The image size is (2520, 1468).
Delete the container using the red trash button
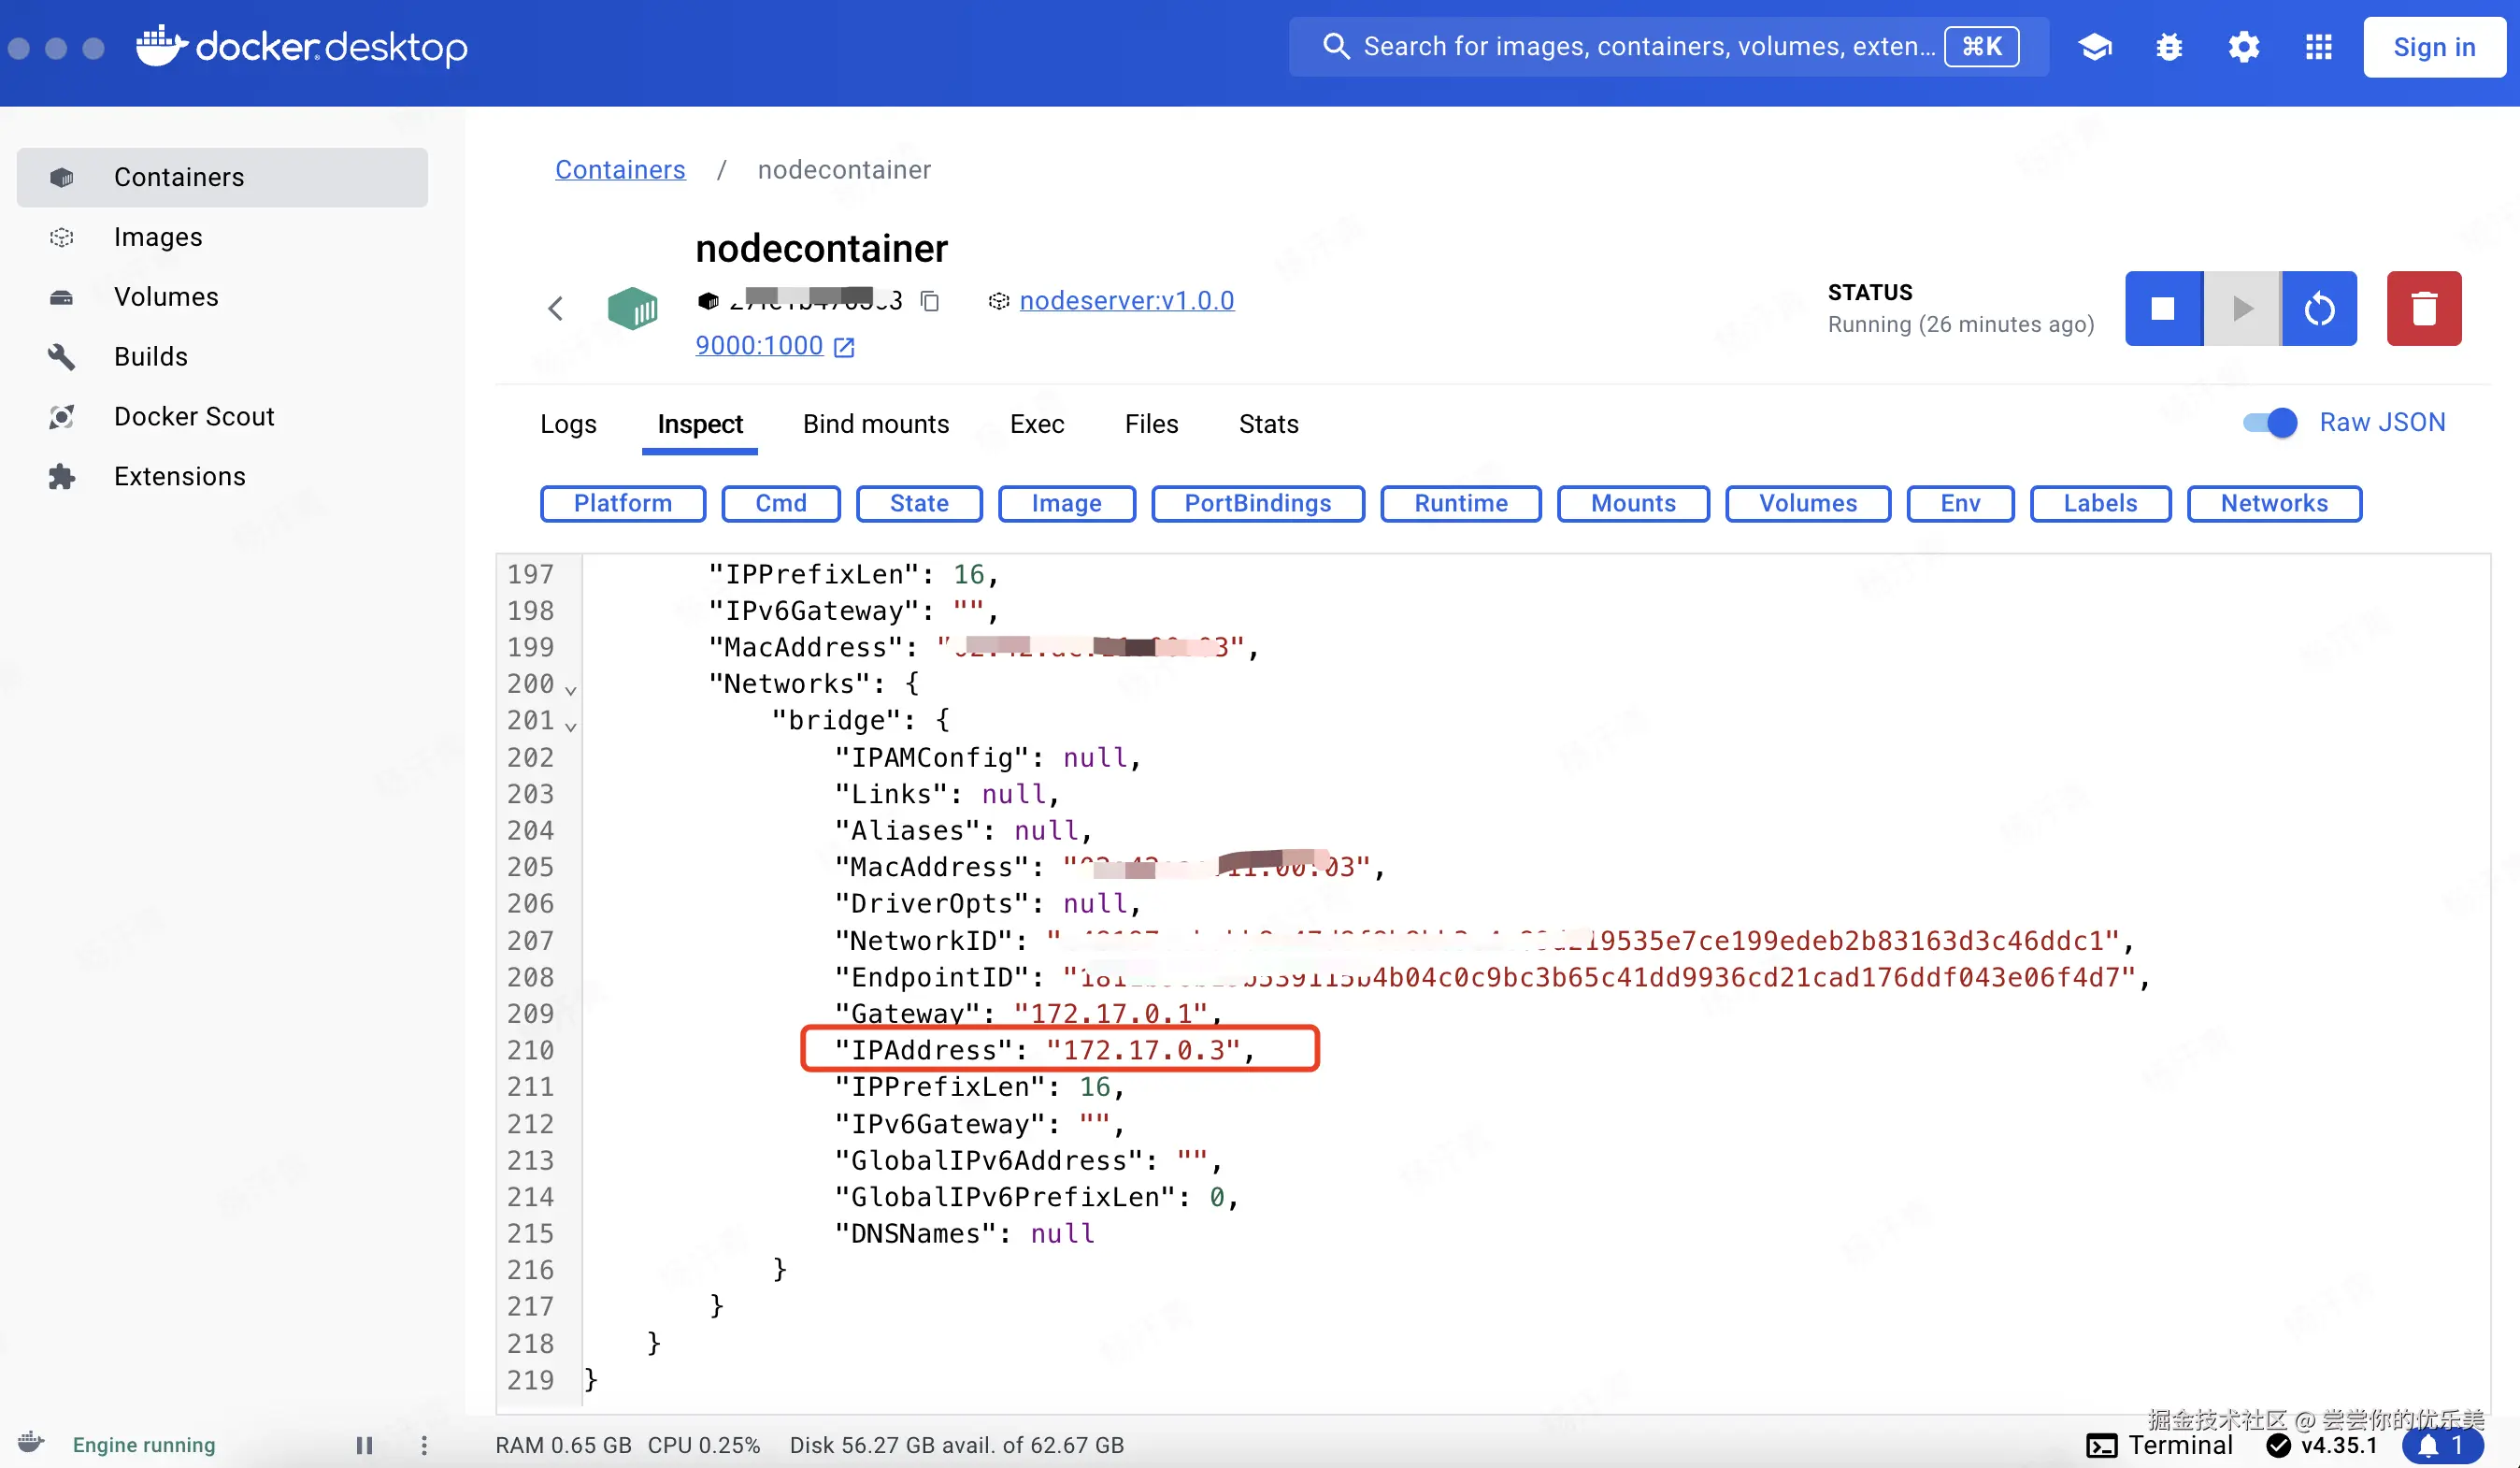[2423, 308]
